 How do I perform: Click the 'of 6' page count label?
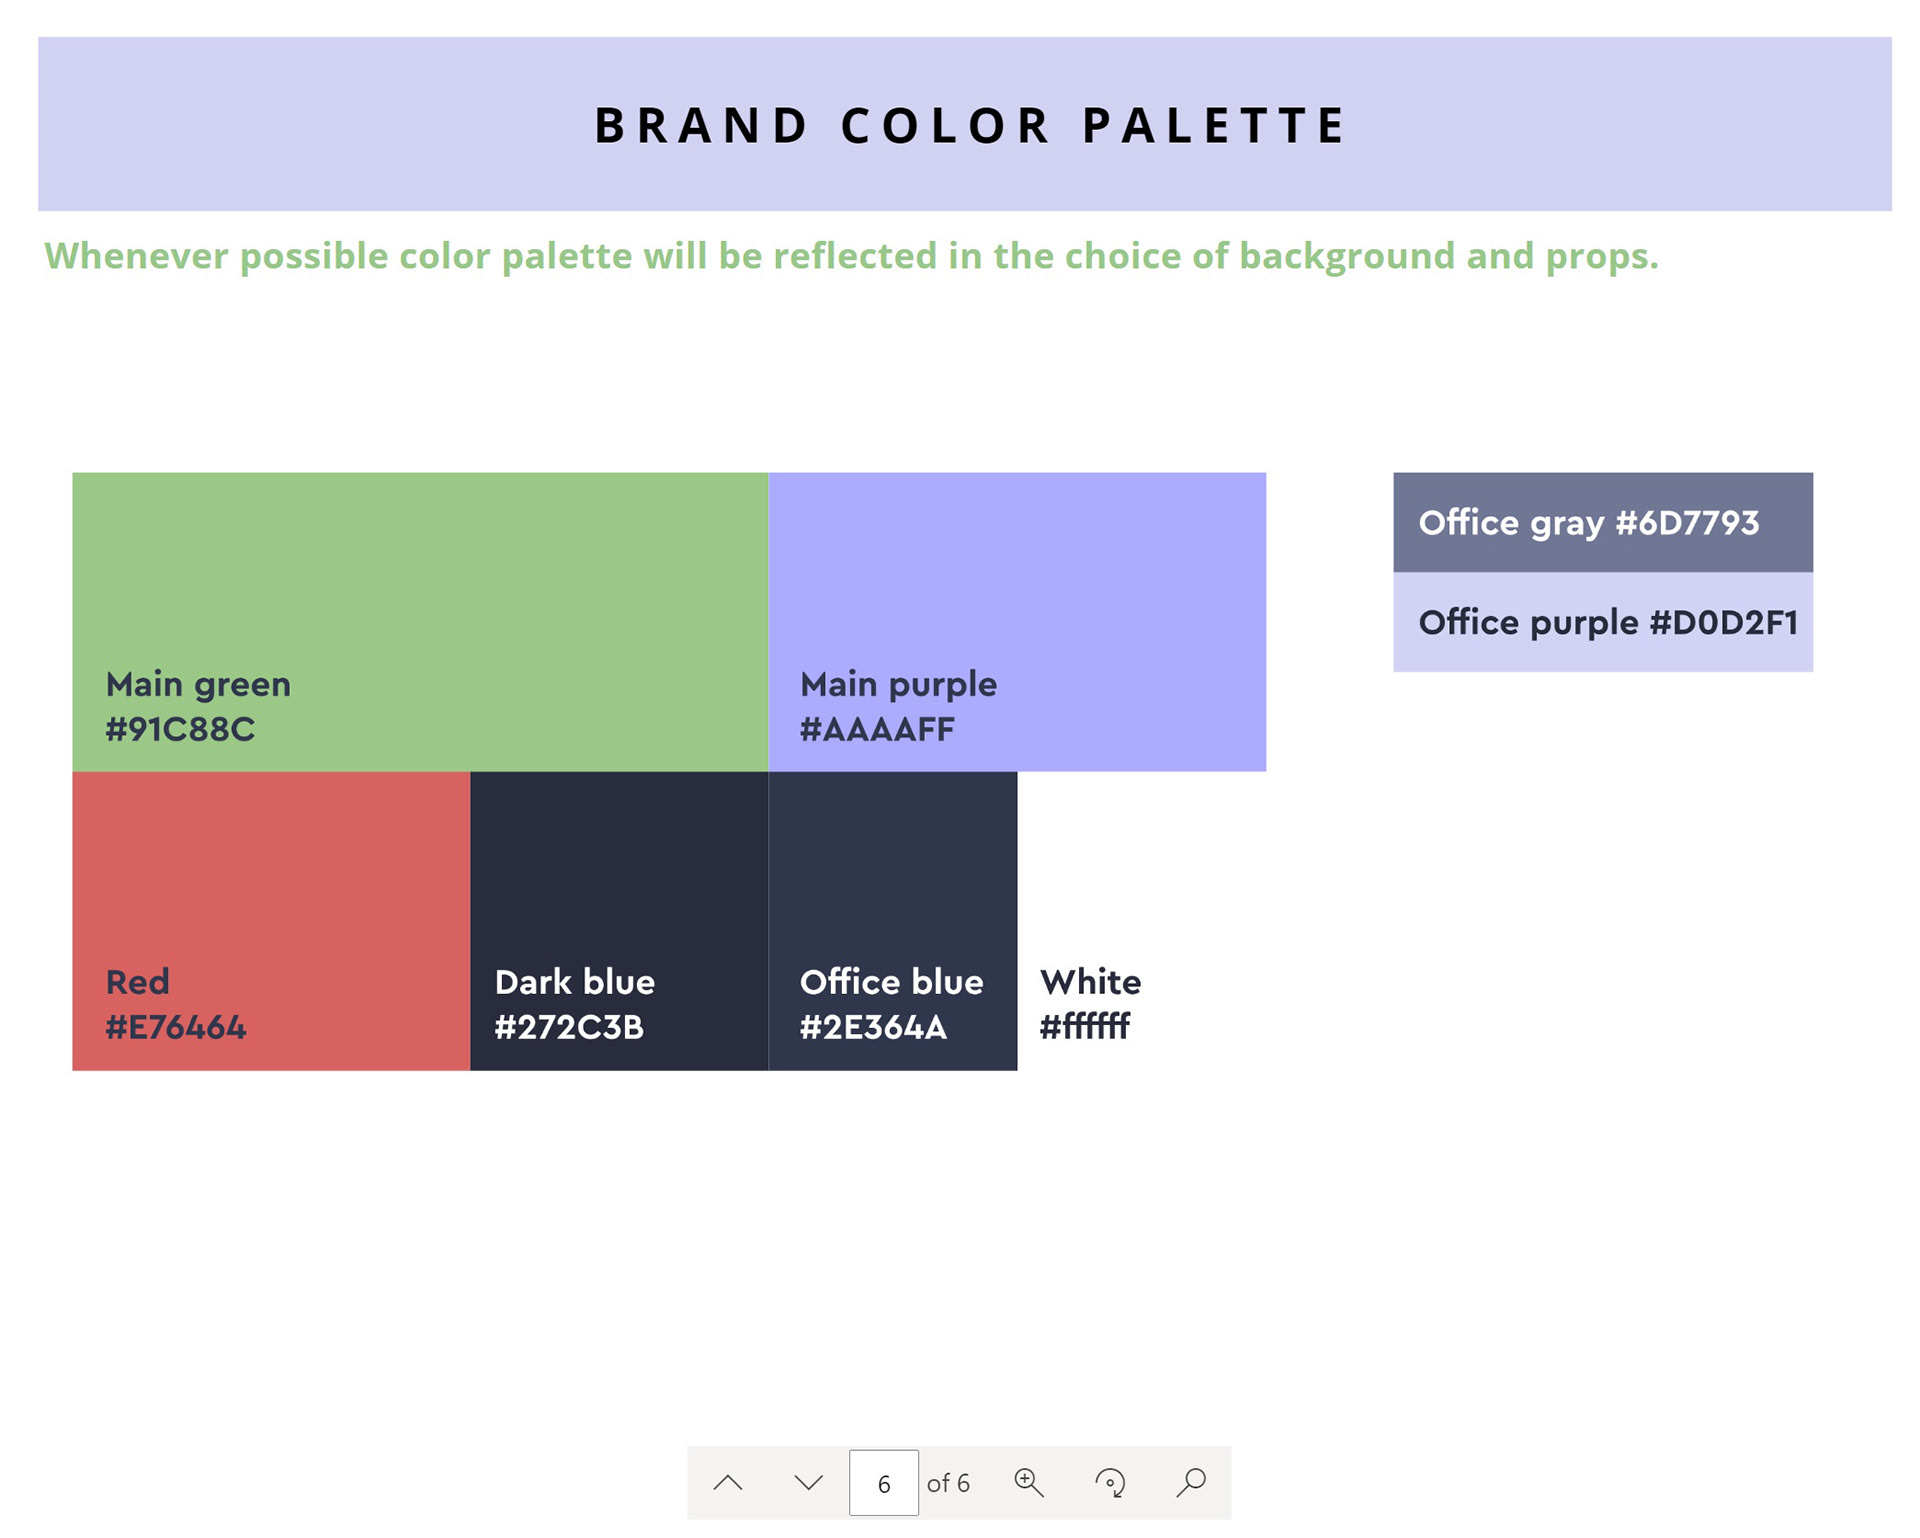(948, 1483)
